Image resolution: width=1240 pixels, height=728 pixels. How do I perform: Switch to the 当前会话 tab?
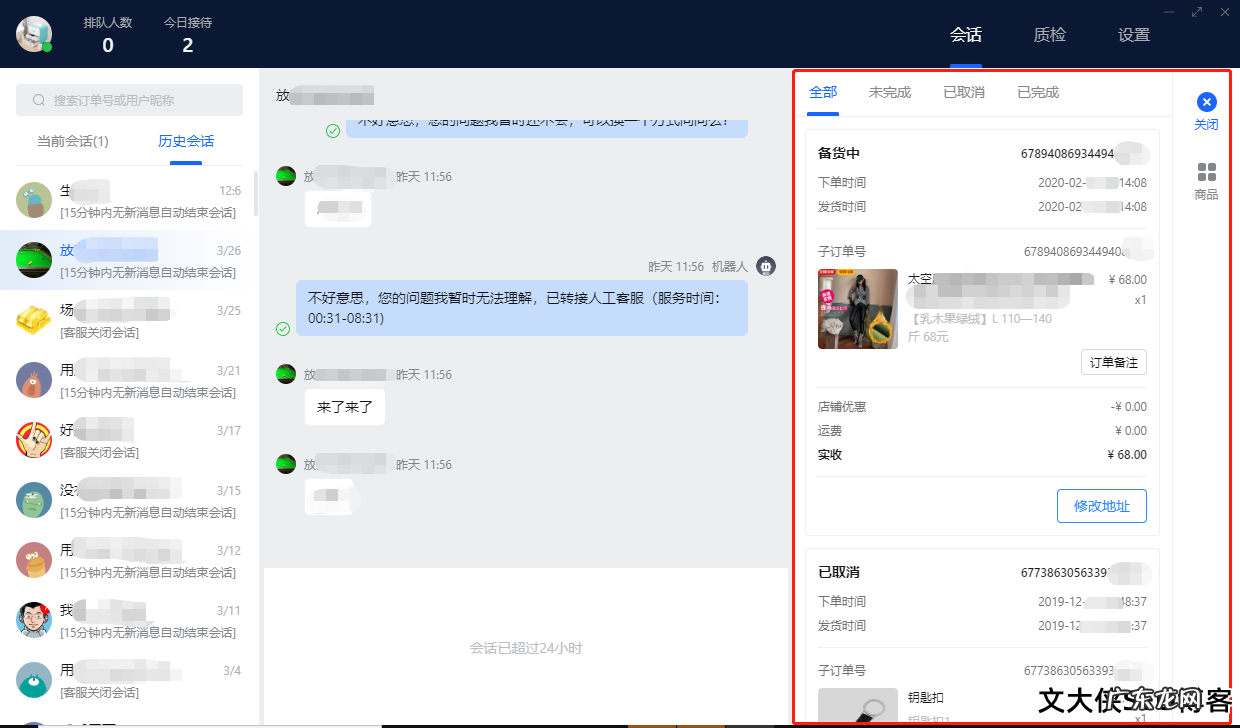click(73, 141)
